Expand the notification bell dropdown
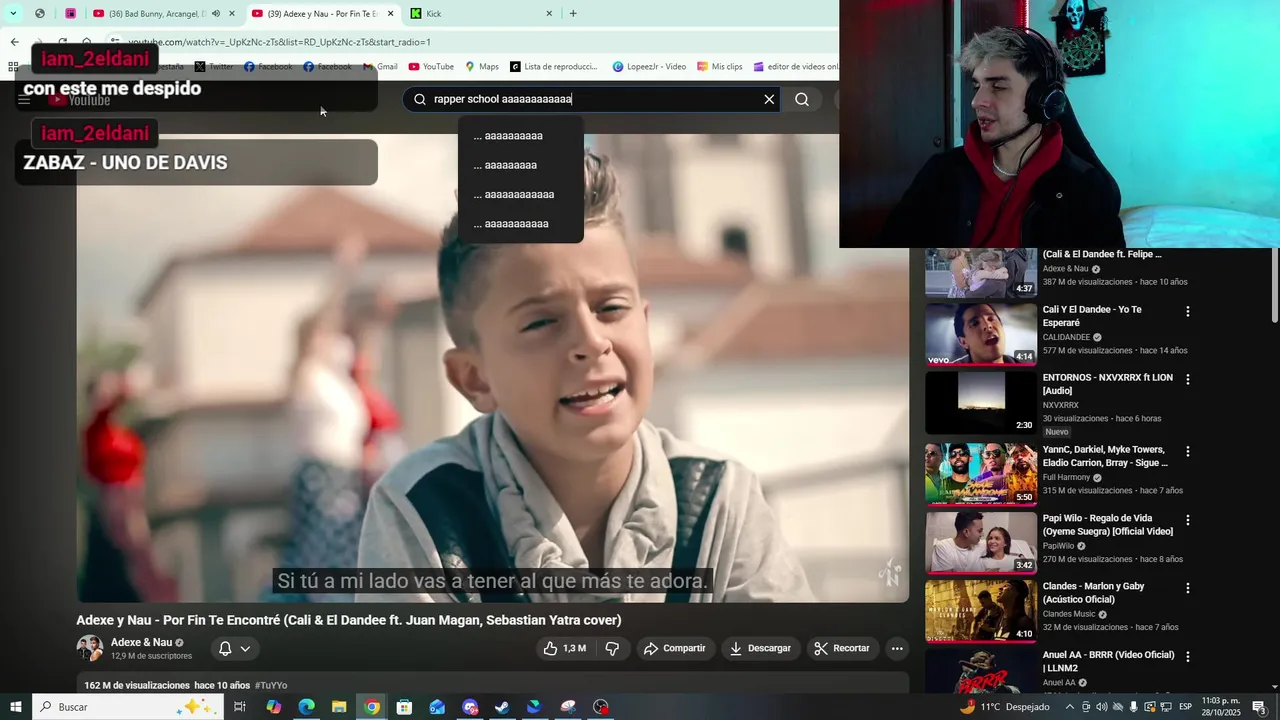 tap(234, 648)
